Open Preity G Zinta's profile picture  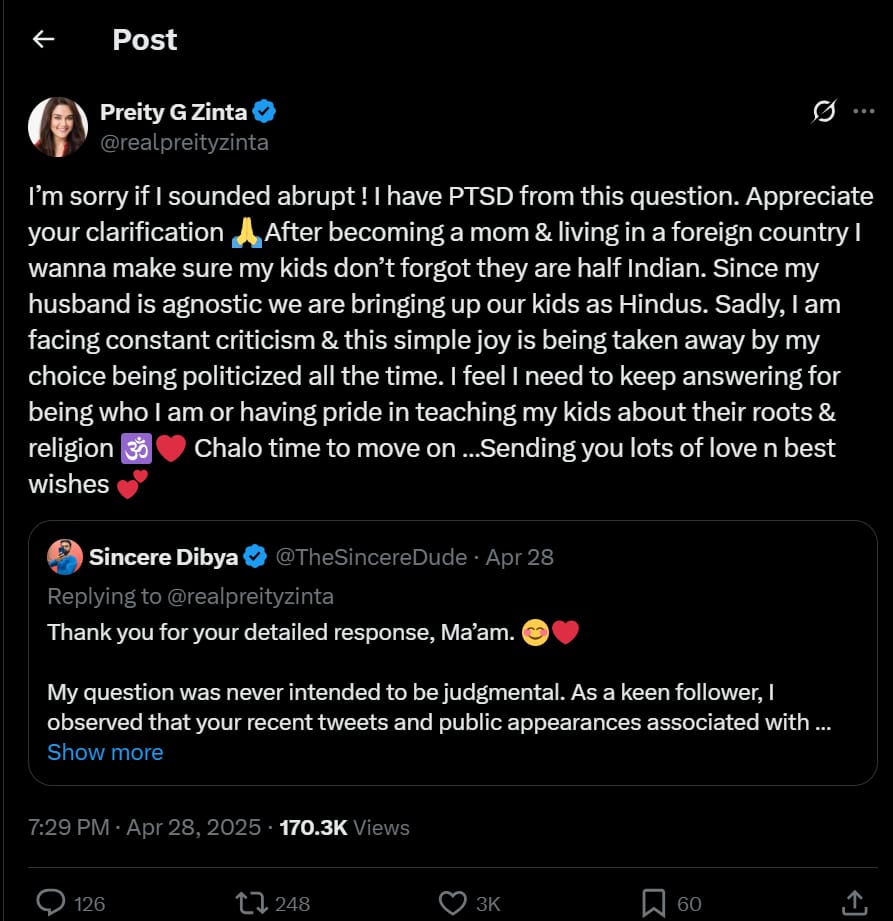tap(58, 127)
